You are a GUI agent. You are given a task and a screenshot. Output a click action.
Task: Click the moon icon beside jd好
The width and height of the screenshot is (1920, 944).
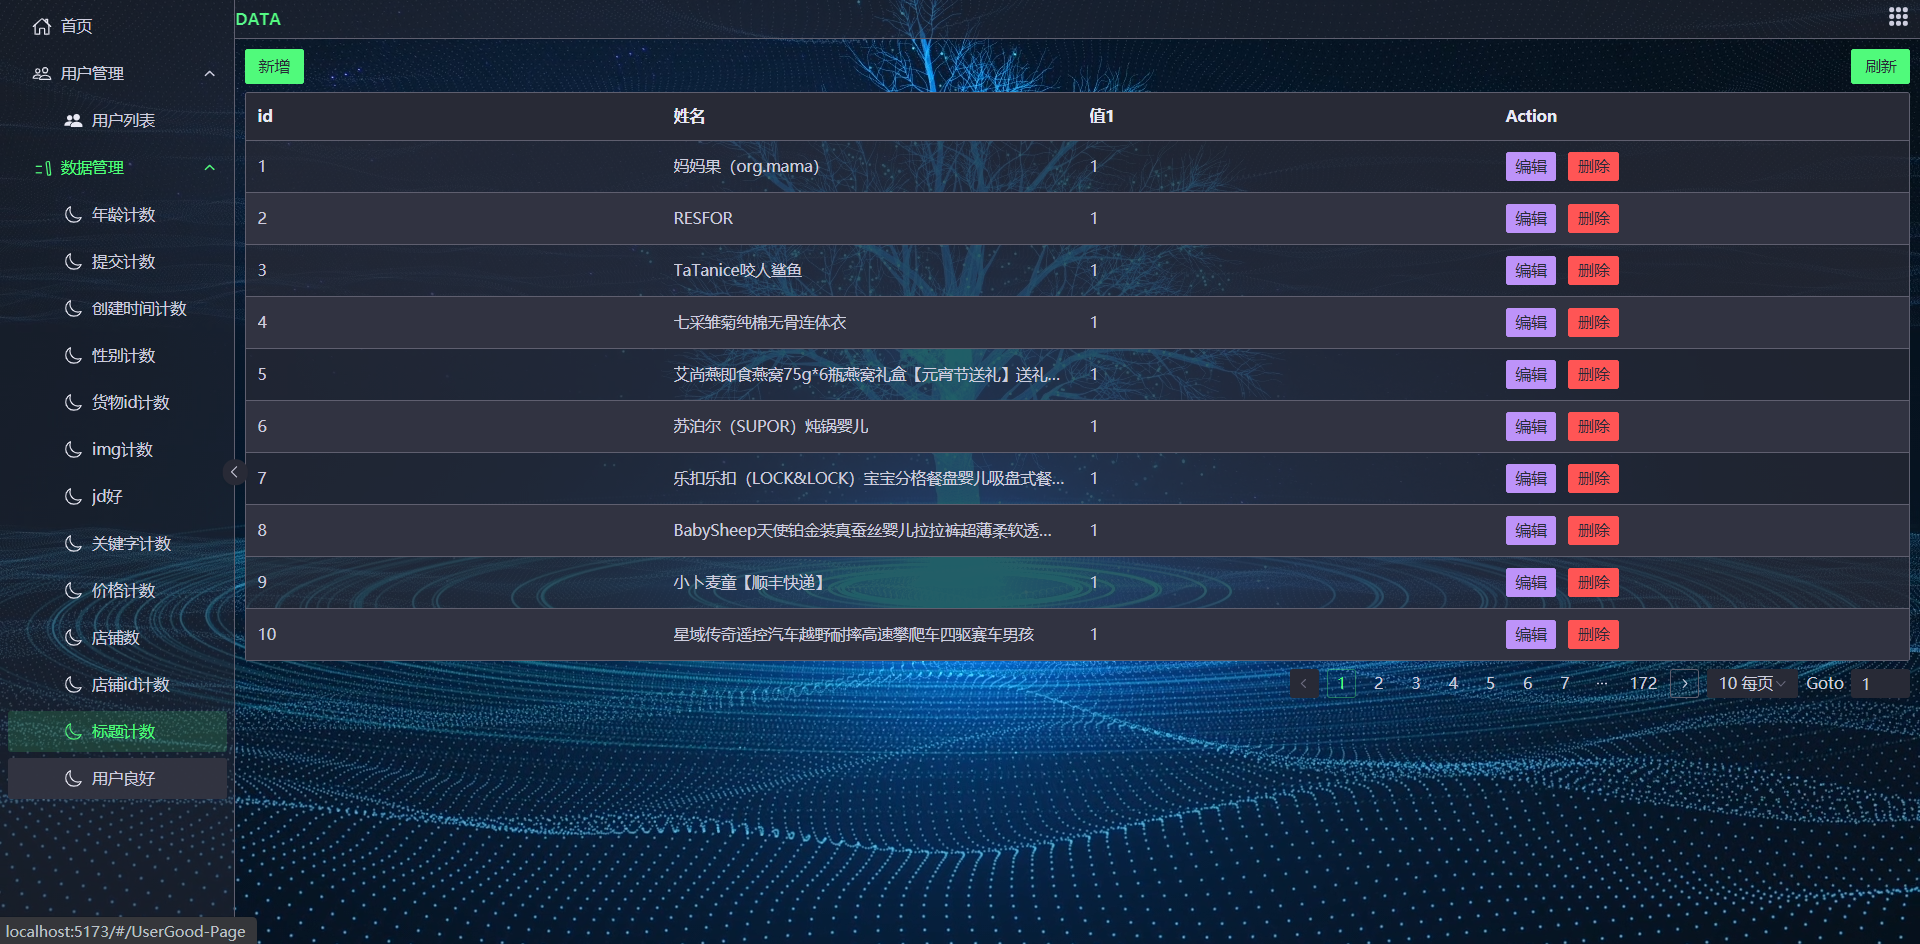(73, 496)
